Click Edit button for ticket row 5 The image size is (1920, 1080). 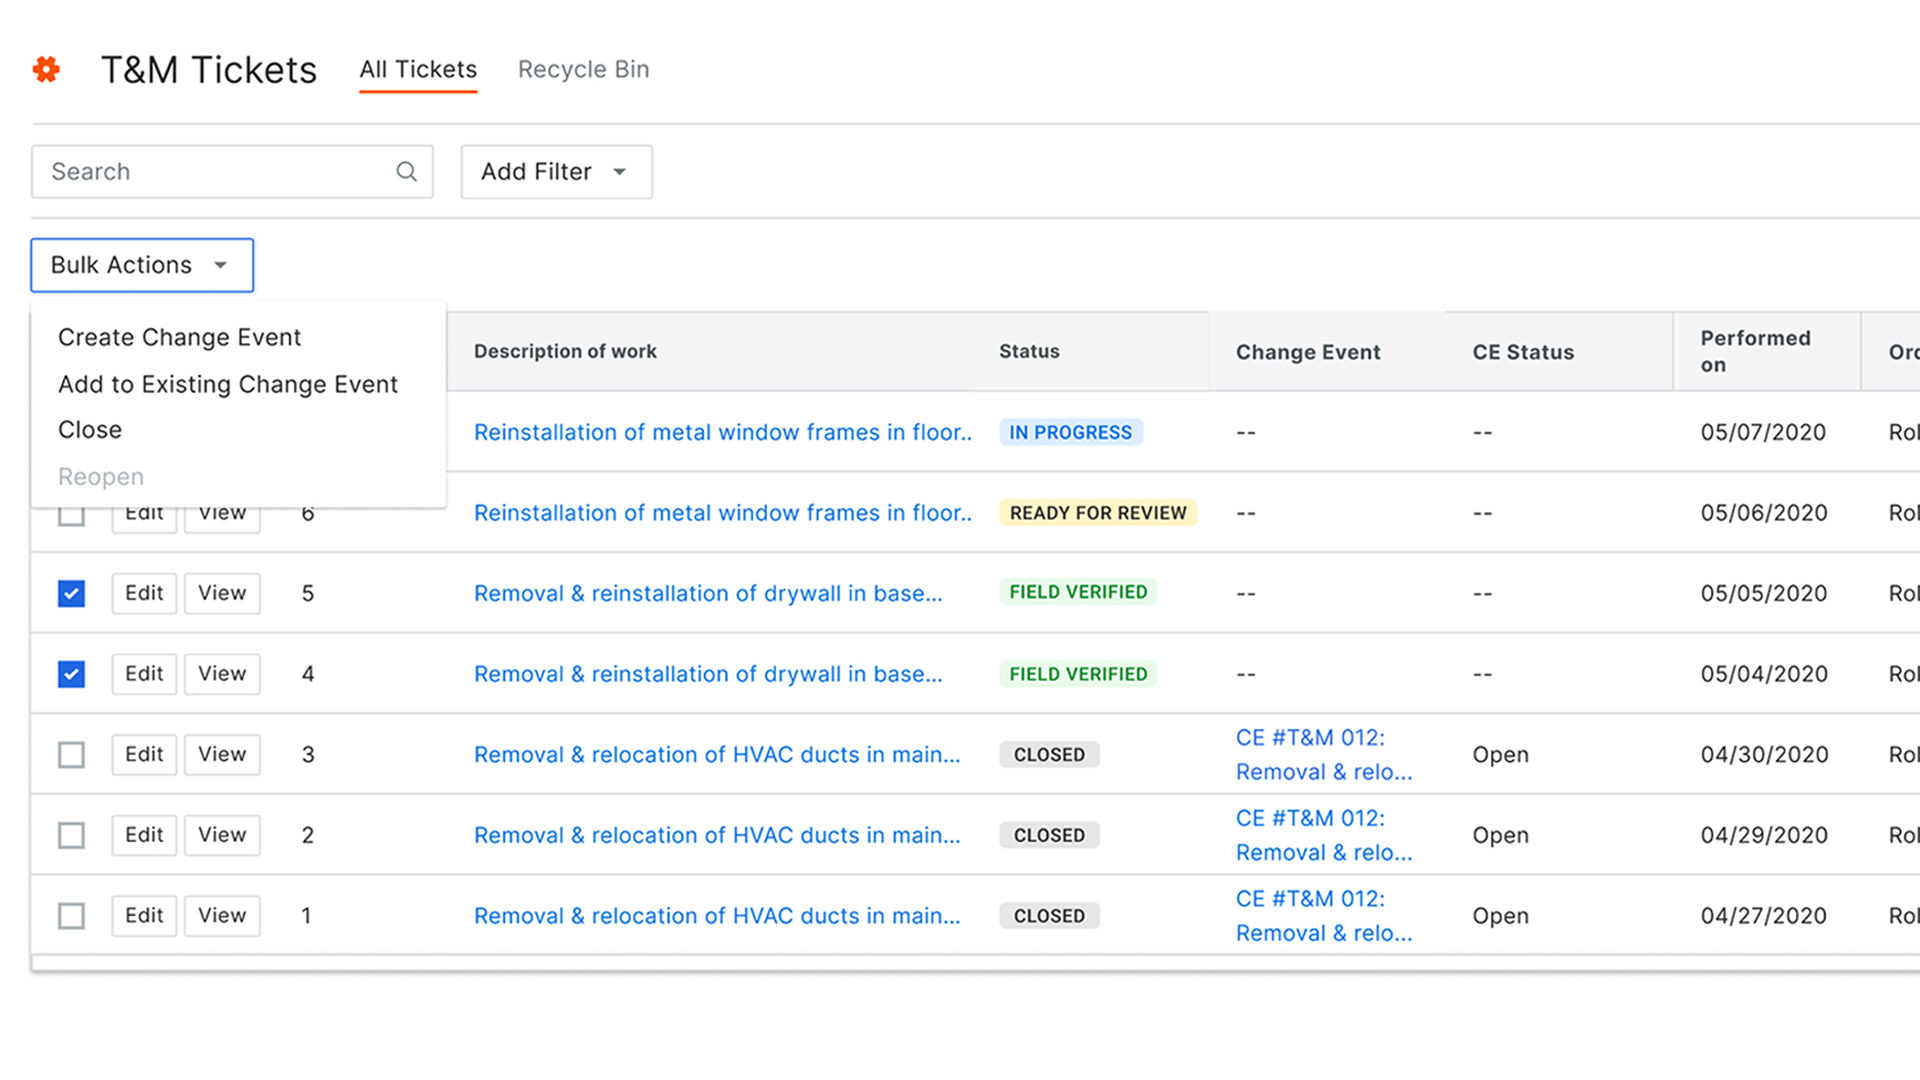click(x=142, y=592)
